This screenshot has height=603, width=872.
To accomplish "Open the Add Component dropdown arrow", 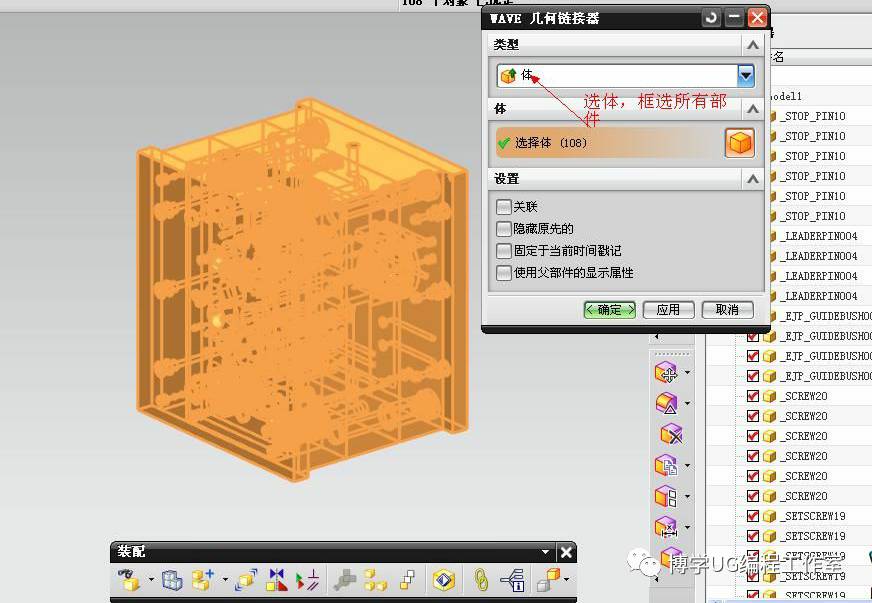I will (225, 580).
